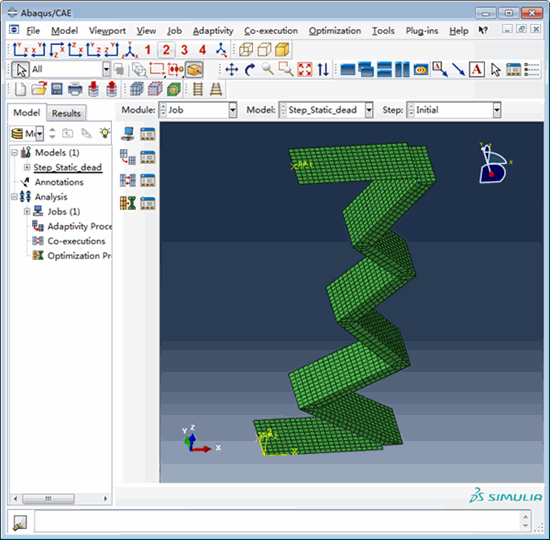Select the Co-executions tree item
The height and width of the screenshot is (540, 550).
(x=76, y=241)
